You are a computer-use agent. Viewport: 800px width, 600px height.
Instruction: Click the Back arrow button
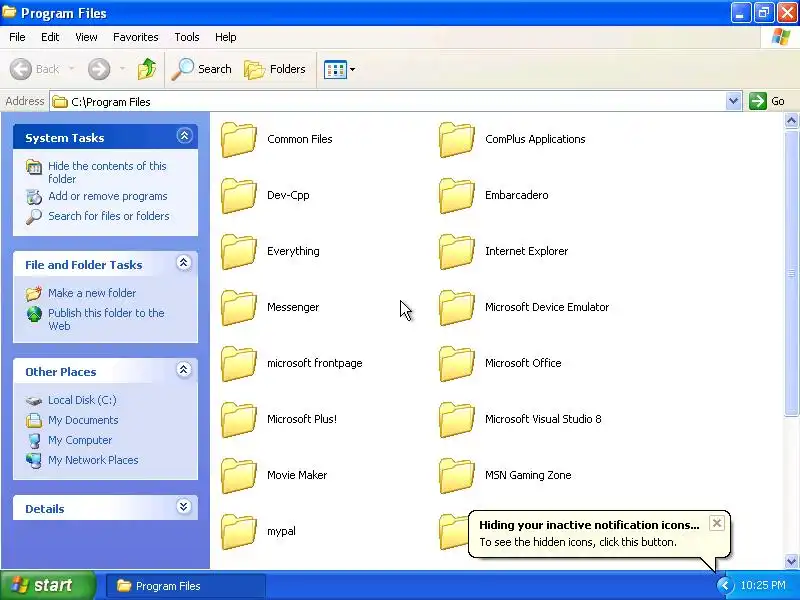tap(21, 69)
